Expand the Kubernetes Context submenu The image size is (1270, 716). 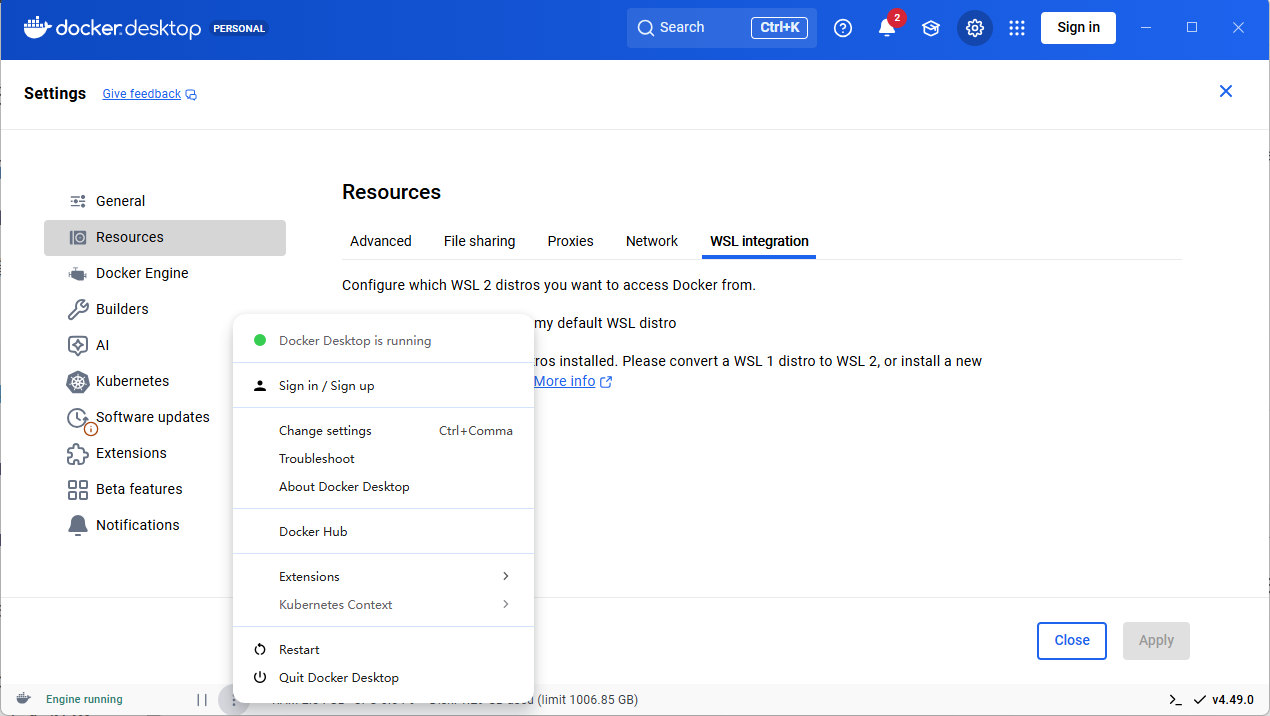coord(383,604)
